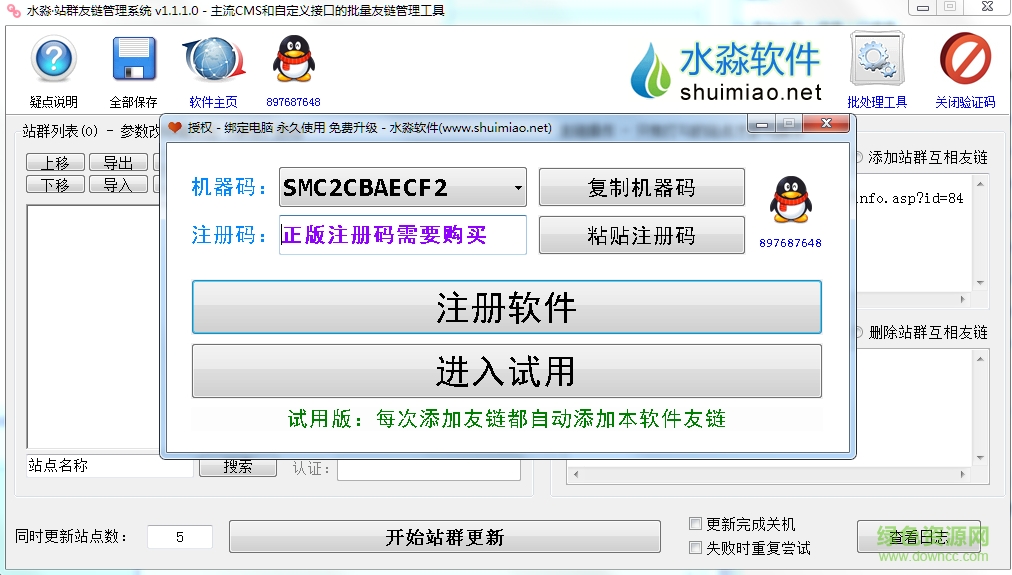Toggle the 更新完成关机 checkbox

tap(695, 523)
